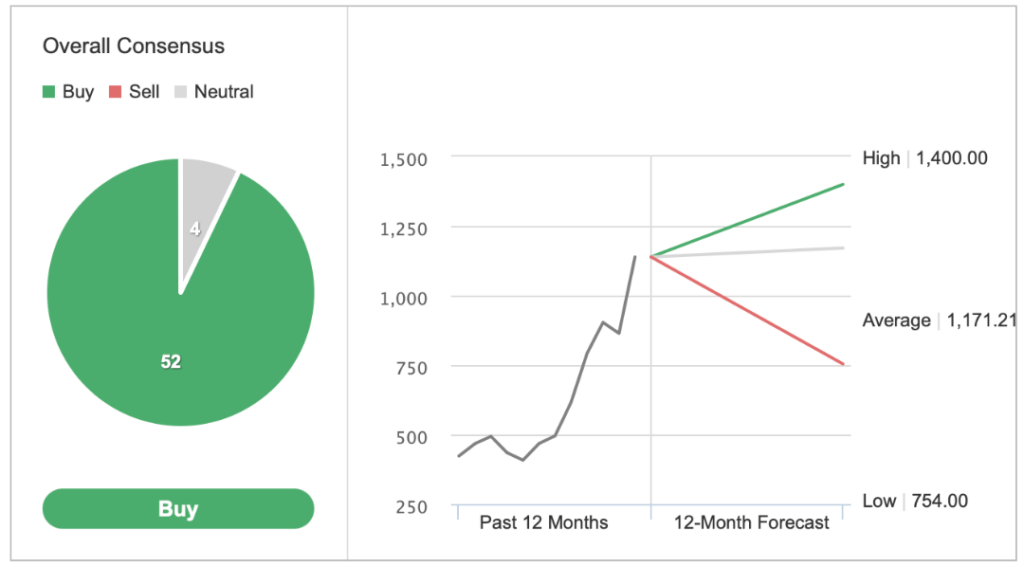Select the Past 12 Months axis label
1024x567 pixels.
tap(544, 523)
